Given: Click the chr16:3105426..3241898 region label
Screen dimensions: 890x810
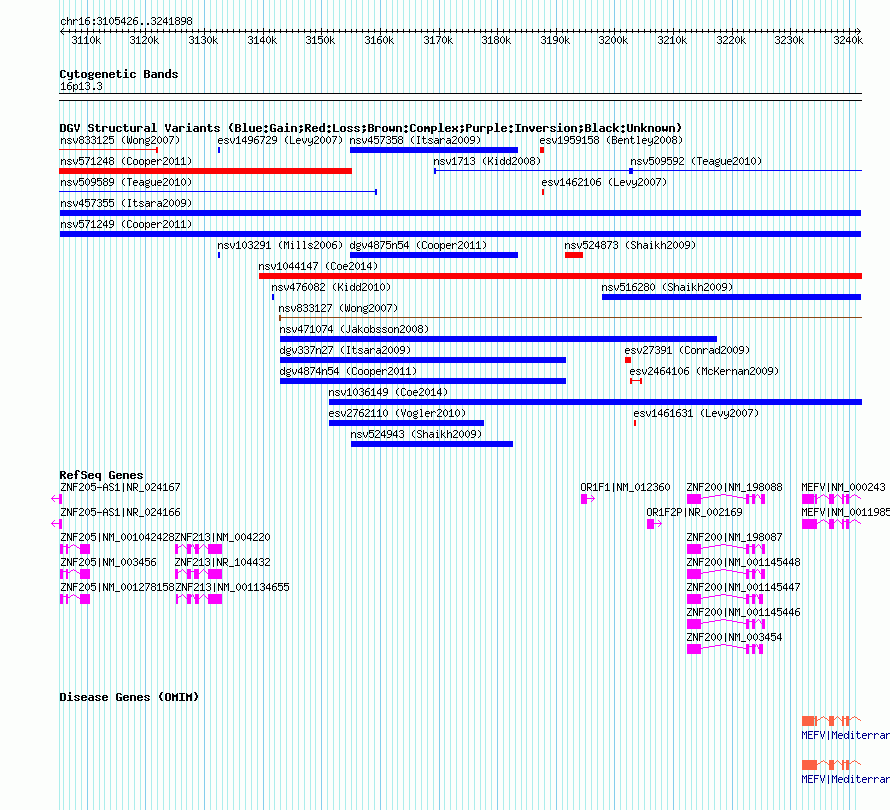Looking at the screenshot, I should [126, 21].
